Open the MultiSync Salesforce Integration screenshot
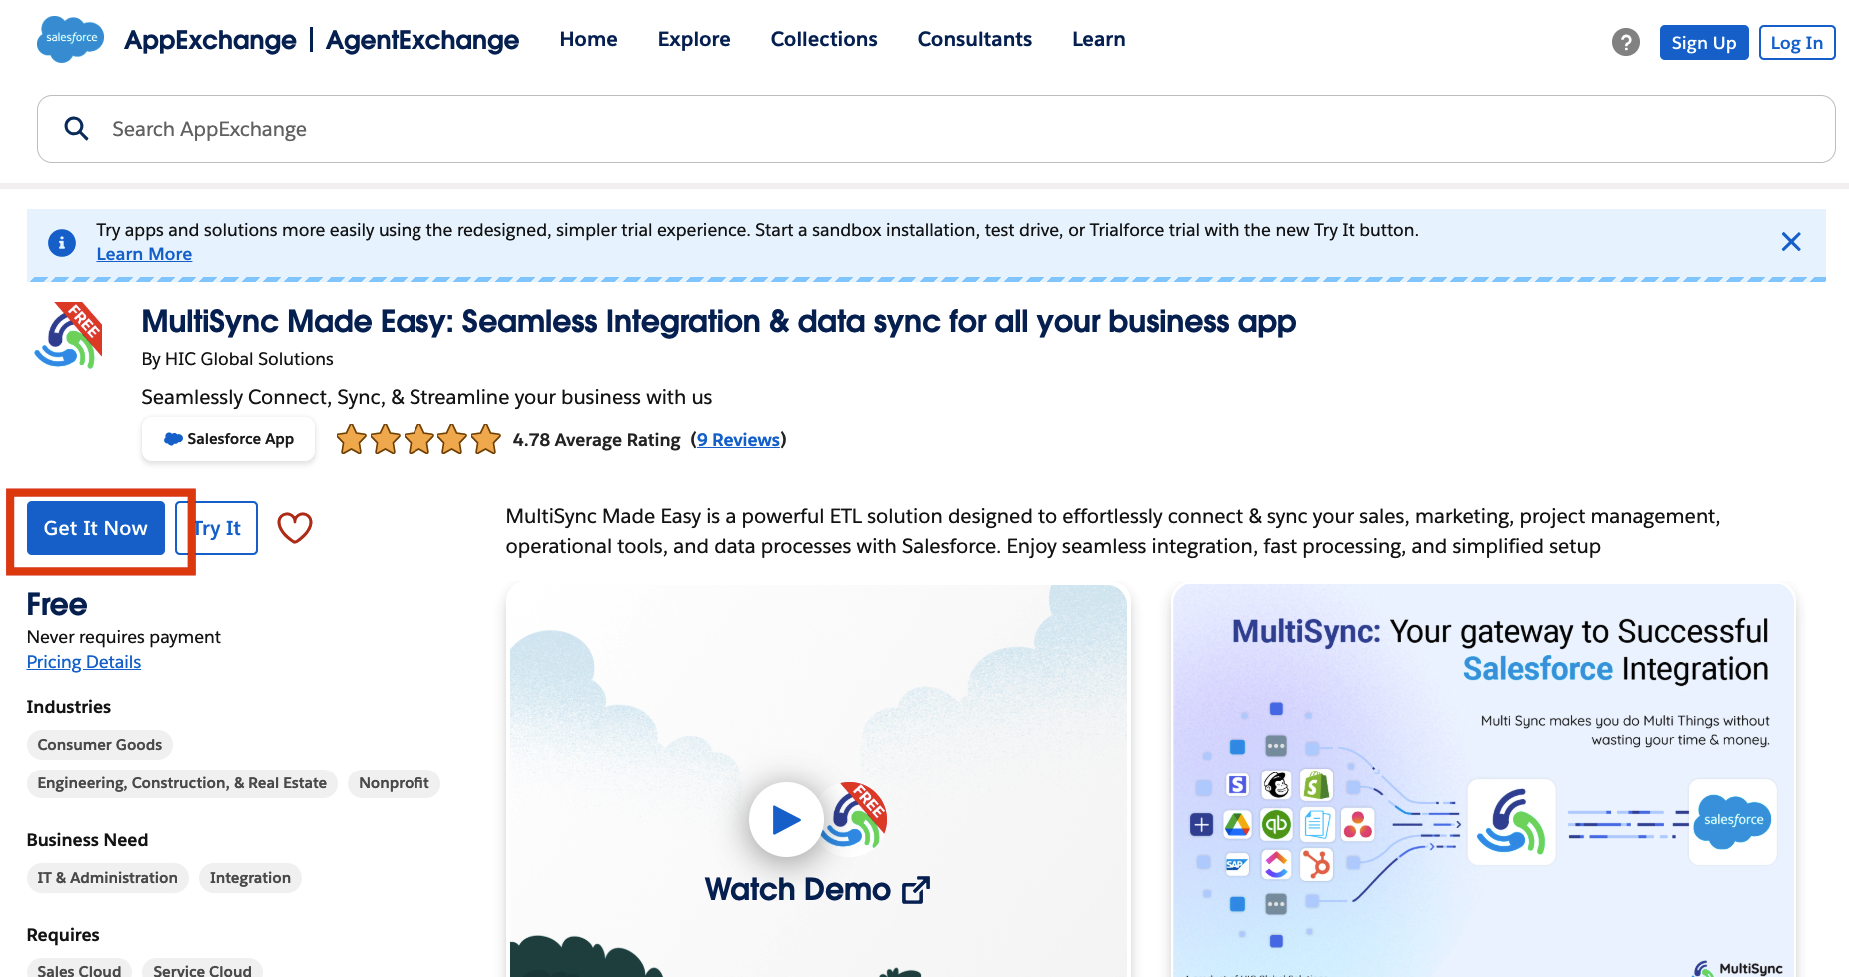Viewport: 1849px width, 977px height. (1483, 780)
